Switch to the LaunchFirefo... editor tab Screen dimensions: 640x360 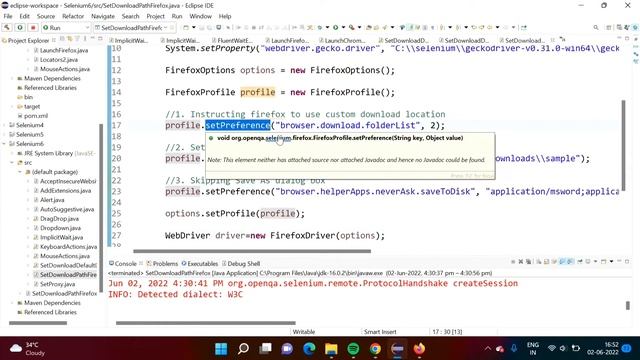[x=286, y=40]
